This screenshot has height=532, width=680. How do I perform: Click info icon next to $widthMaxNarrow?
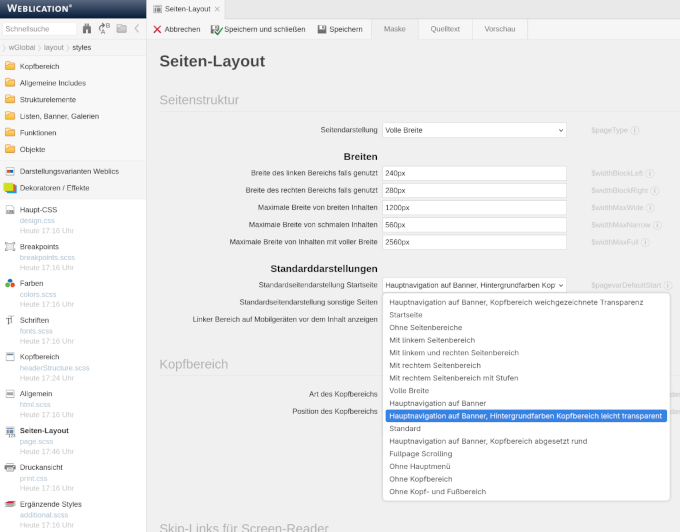tap(657, 225)
